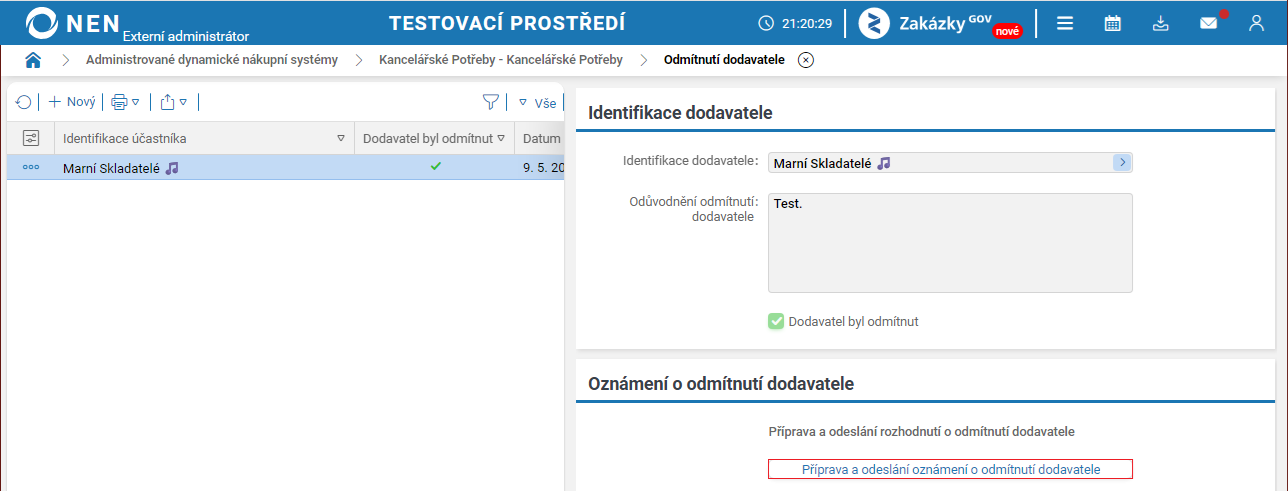
Task: Open the column settings icon in table header
Action: click(31, 138)
